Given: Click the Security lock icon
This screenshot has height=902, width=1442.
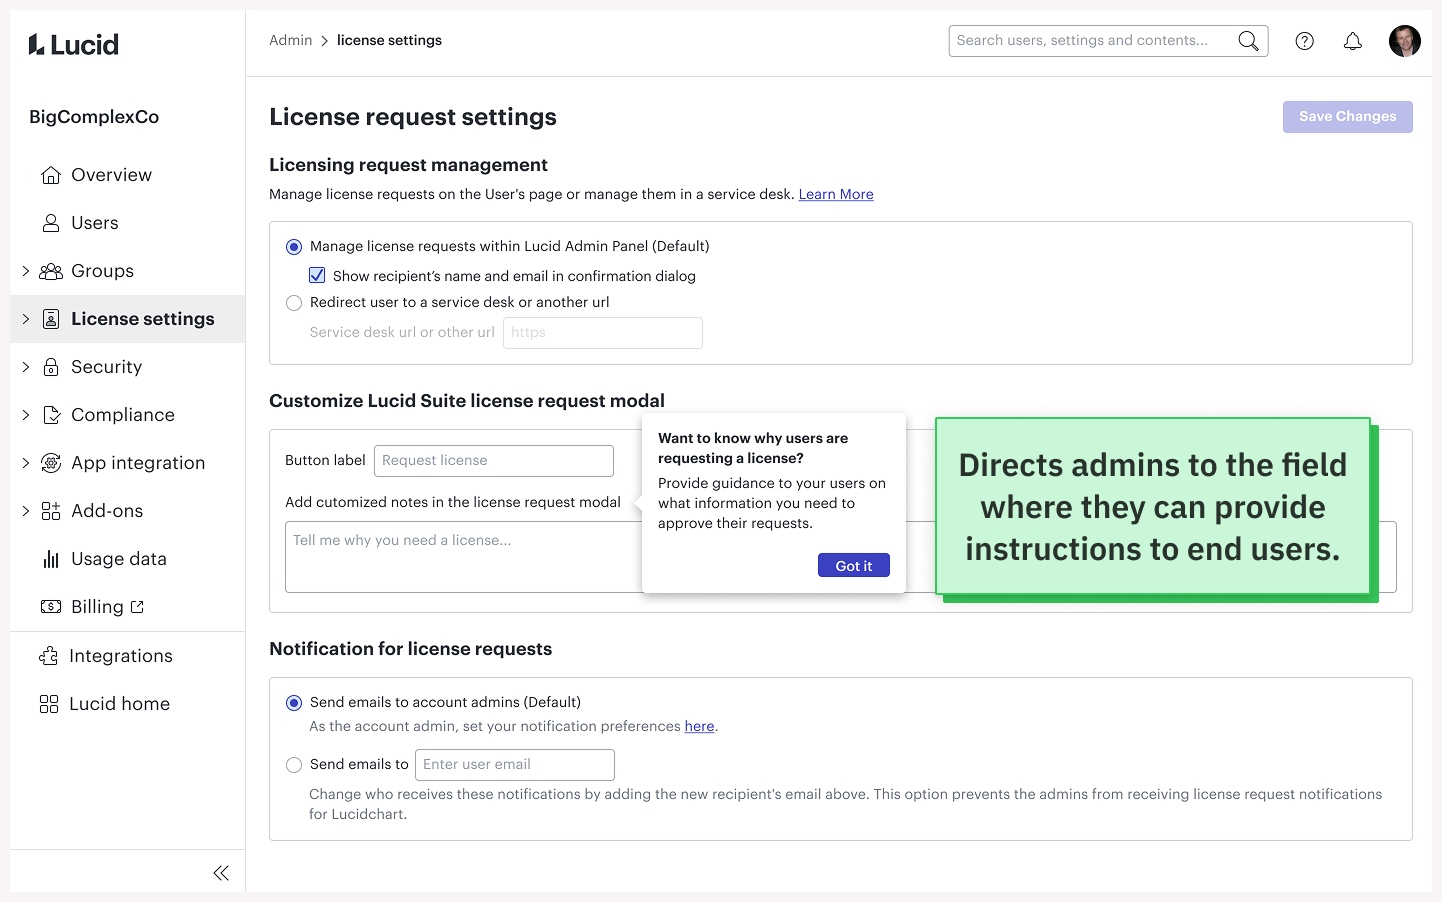Looking at the screenshot, I should pos(51,367).
